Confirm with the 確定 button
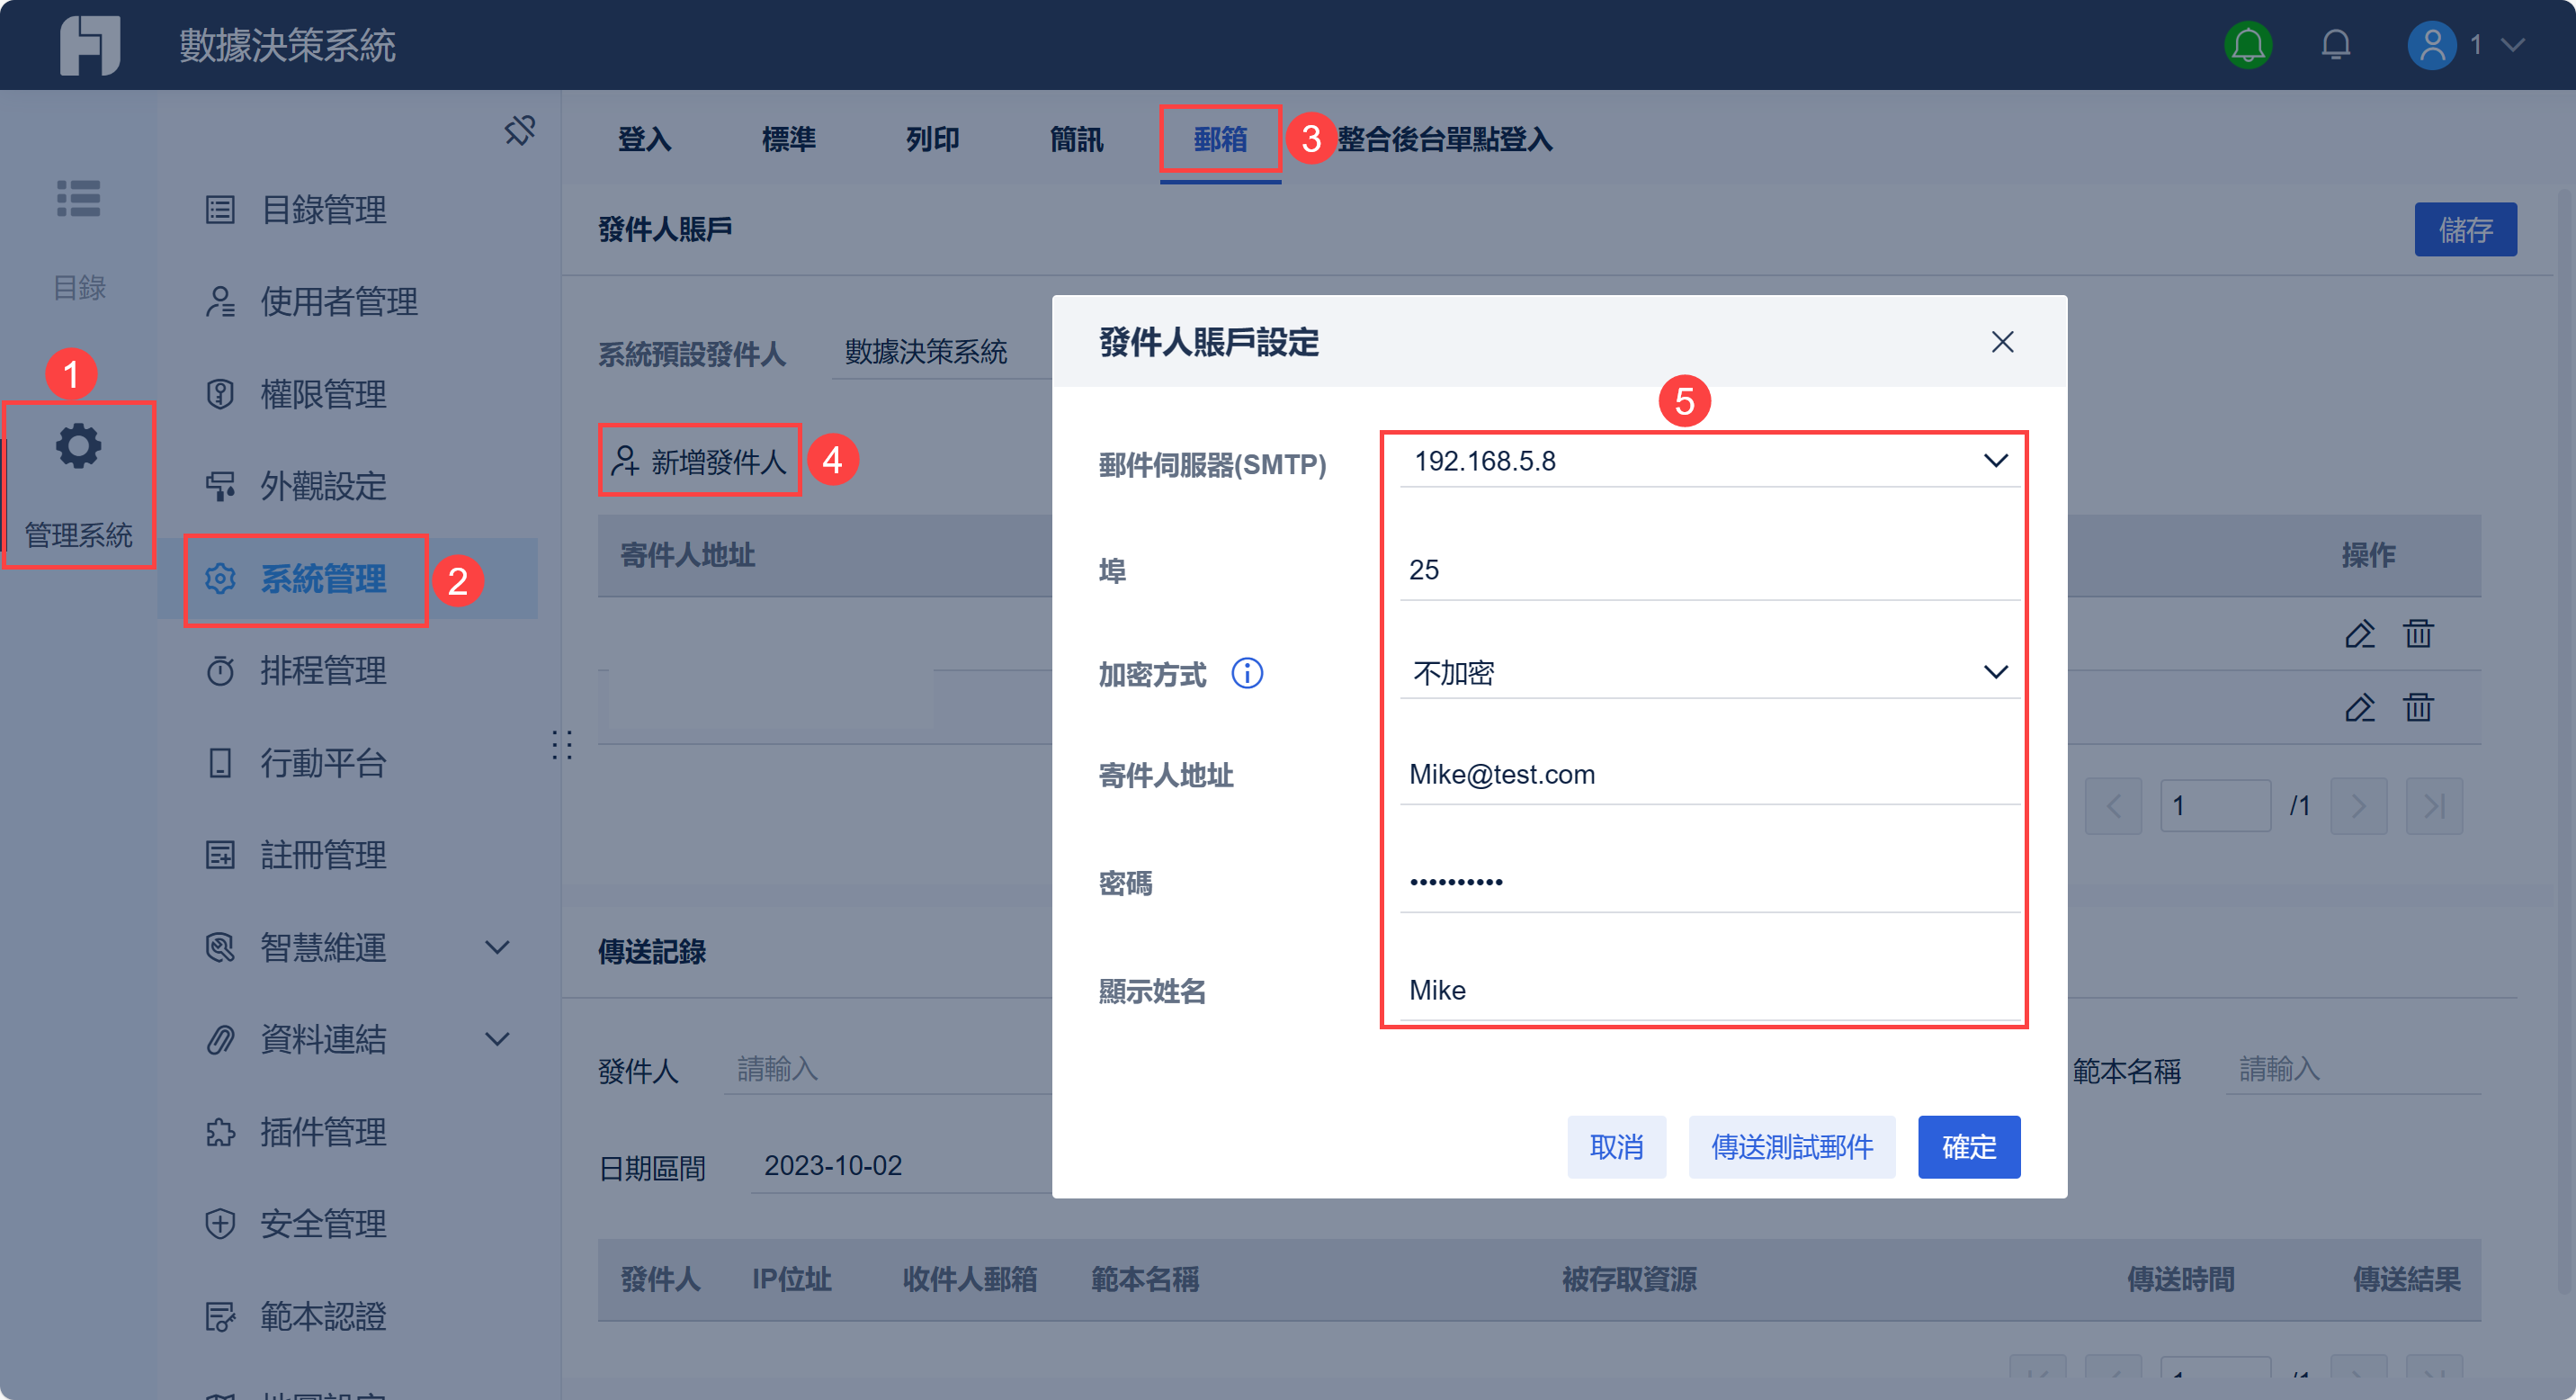2576x1400 pixels. pyautogui.click(x=1967, y=1147)
